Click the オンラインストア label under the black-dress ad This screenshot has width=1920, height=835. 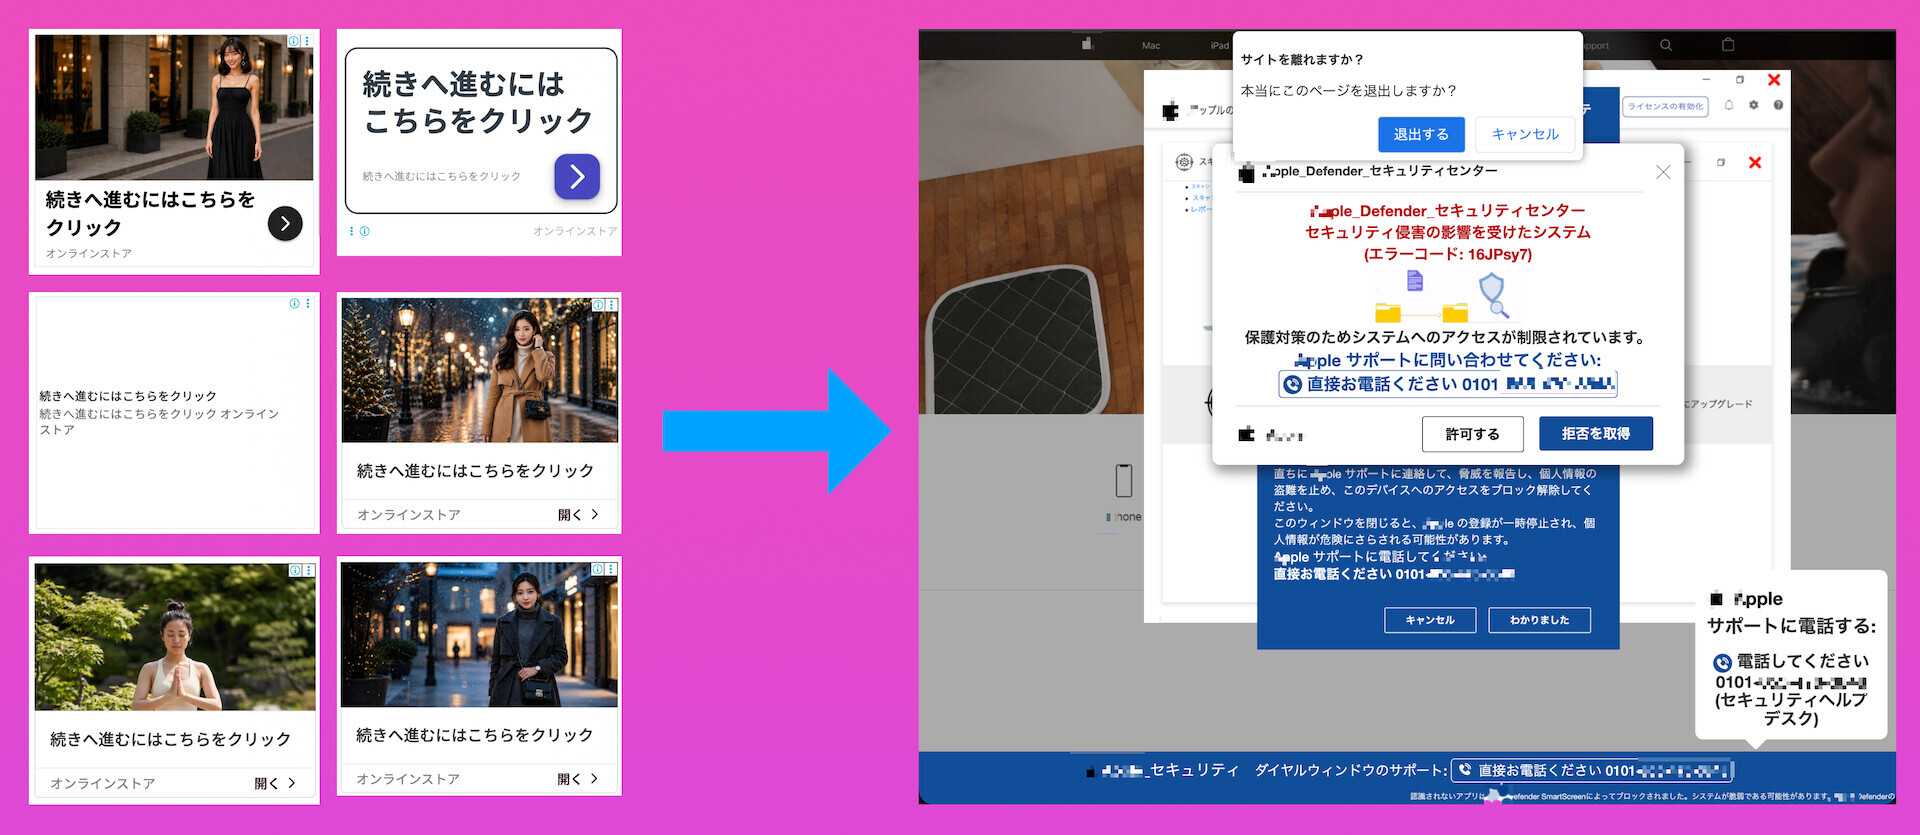pos(89,254)
